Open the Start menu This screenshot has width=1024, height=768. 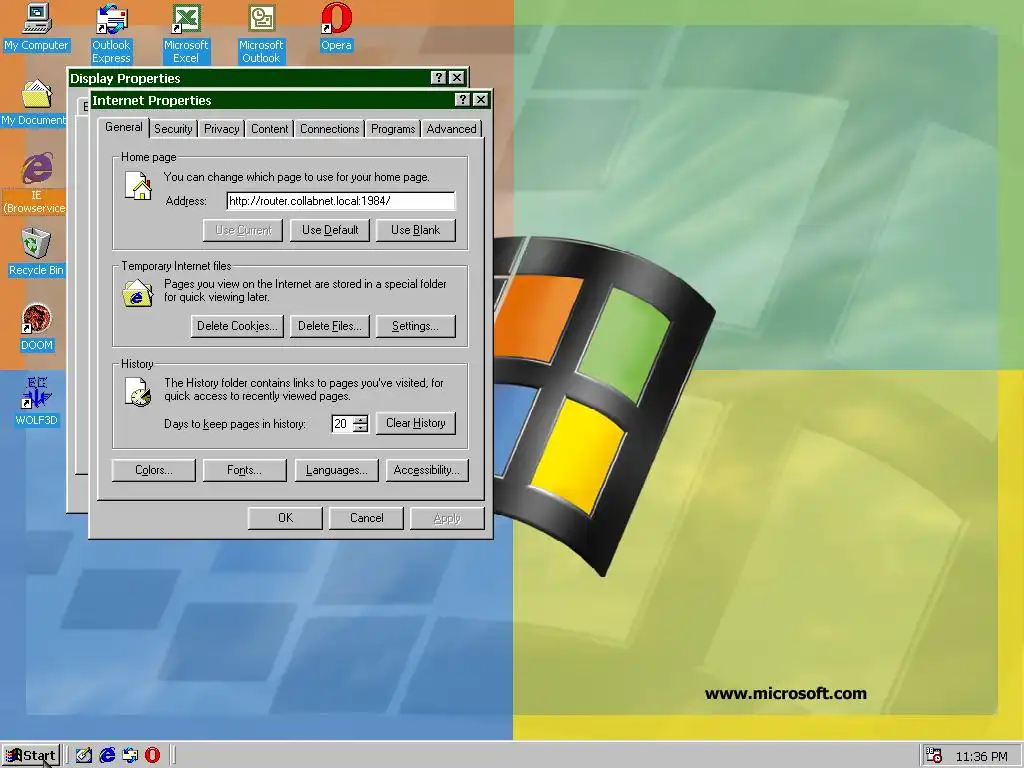point(31,756)
